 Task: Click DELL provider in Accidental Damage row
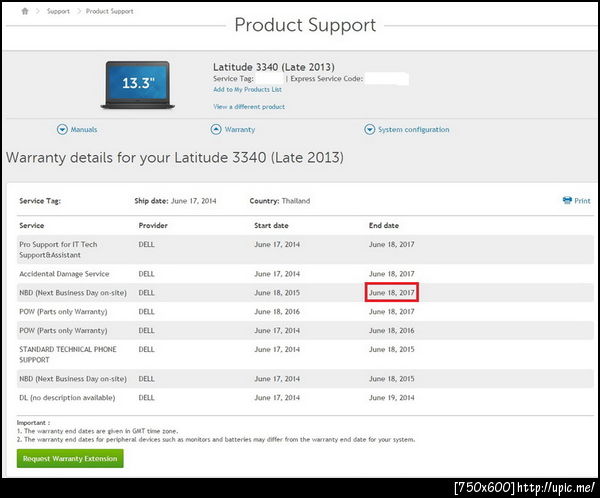click(x=147, y=274)
